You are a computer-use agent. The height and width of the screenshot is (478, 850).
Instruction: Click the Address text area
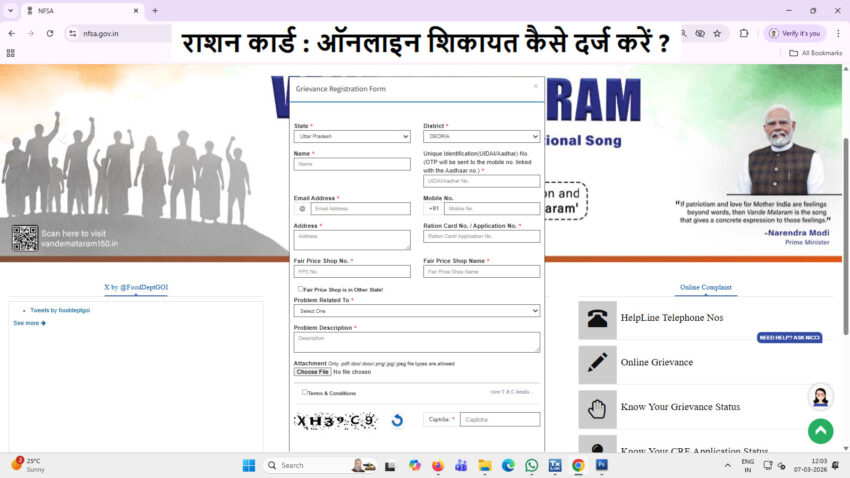(x=352, y=240)
